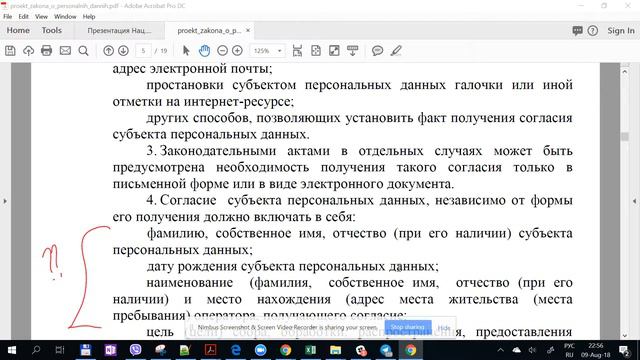The height and width of the screenshot is (360, 640).
Task: Click the vertical scrollbar thumb
Action: [624, 136]
